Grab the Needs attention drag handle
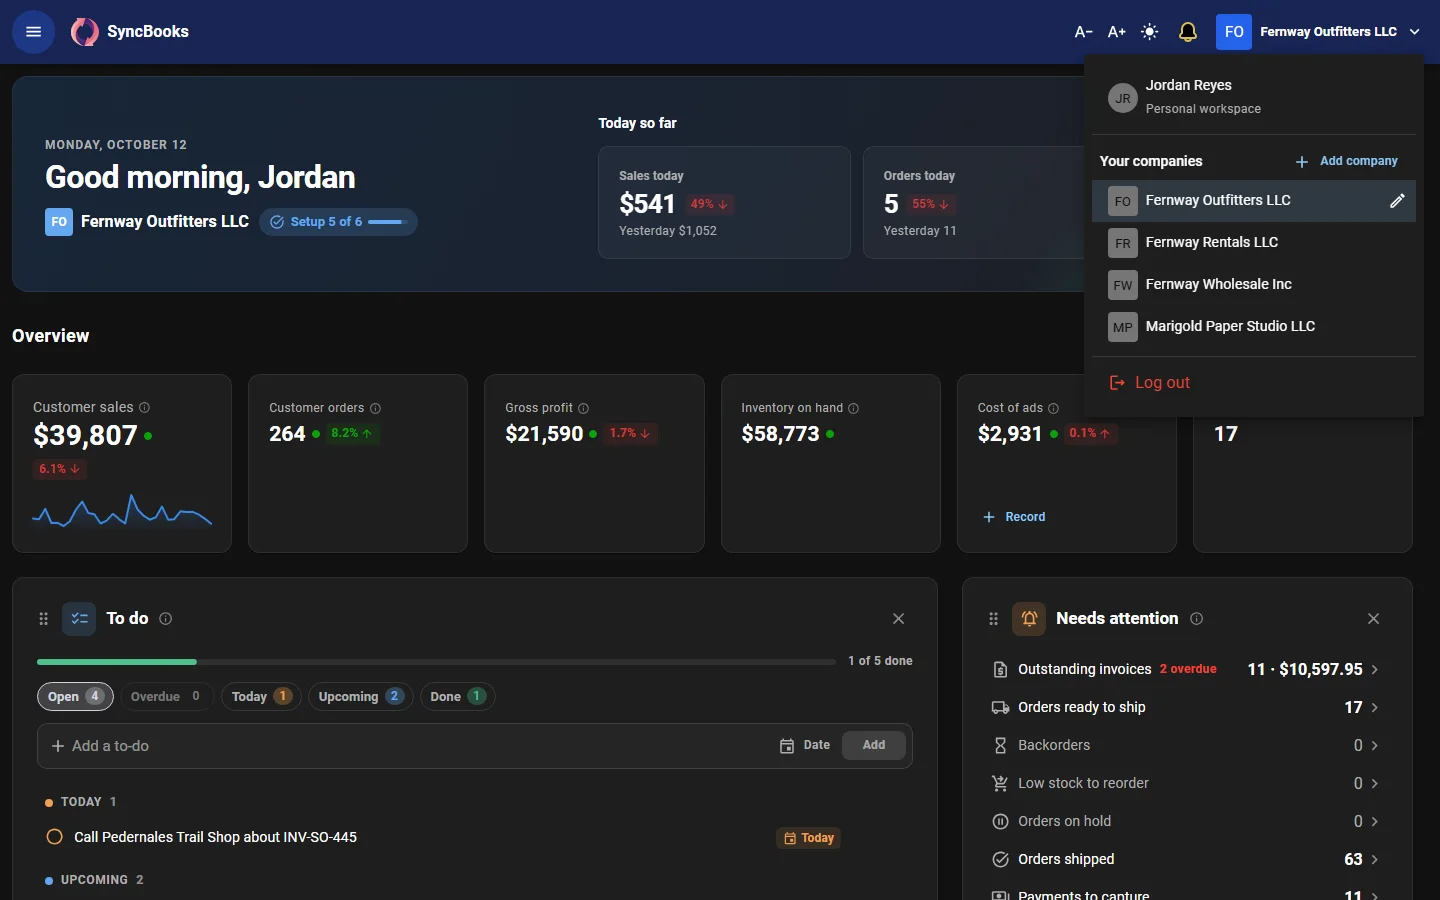 point(993,619)
